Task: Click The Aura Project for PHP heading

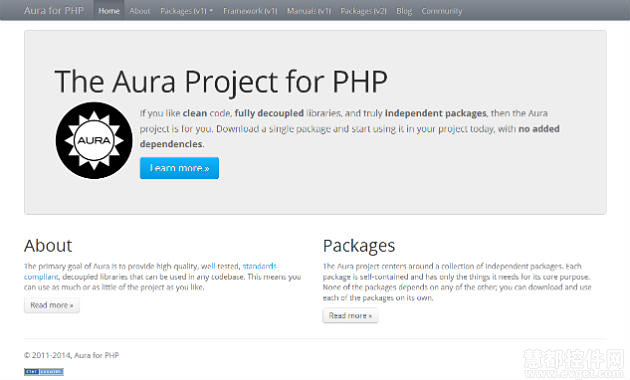Action: pos(221,82)
